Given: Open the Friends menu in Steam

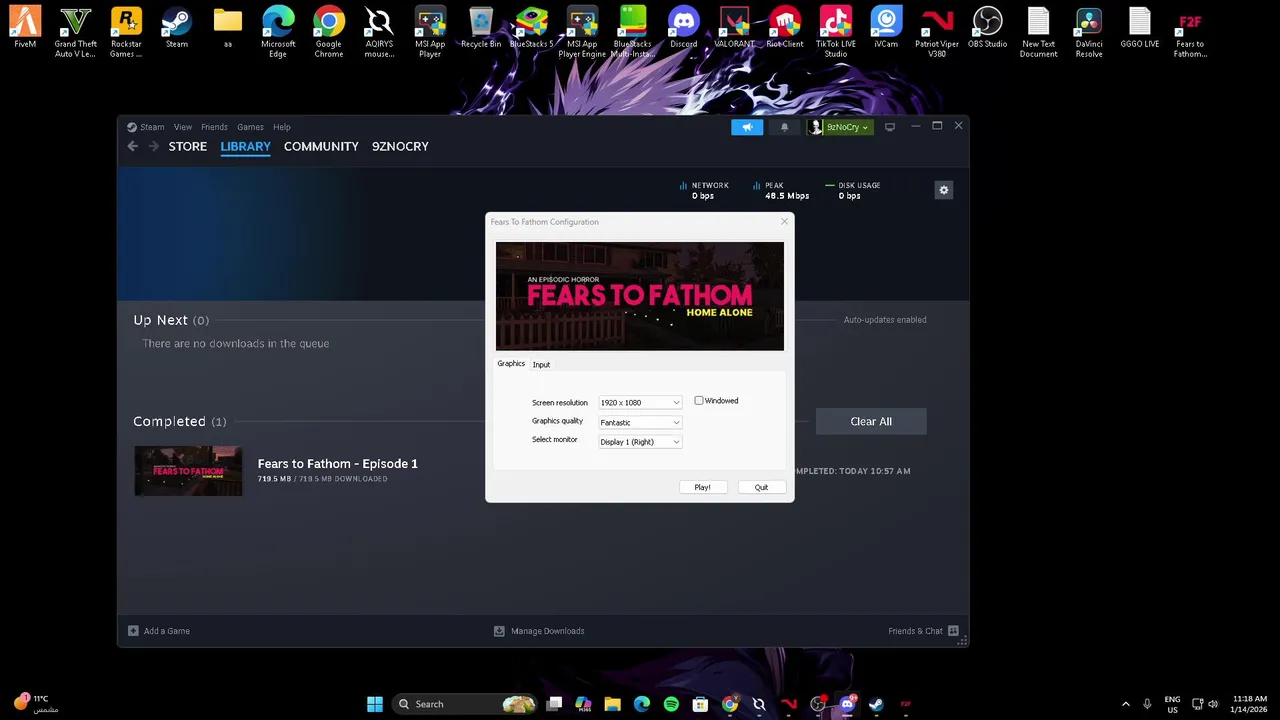Looking at the screenshot, I should pos(214,127).
